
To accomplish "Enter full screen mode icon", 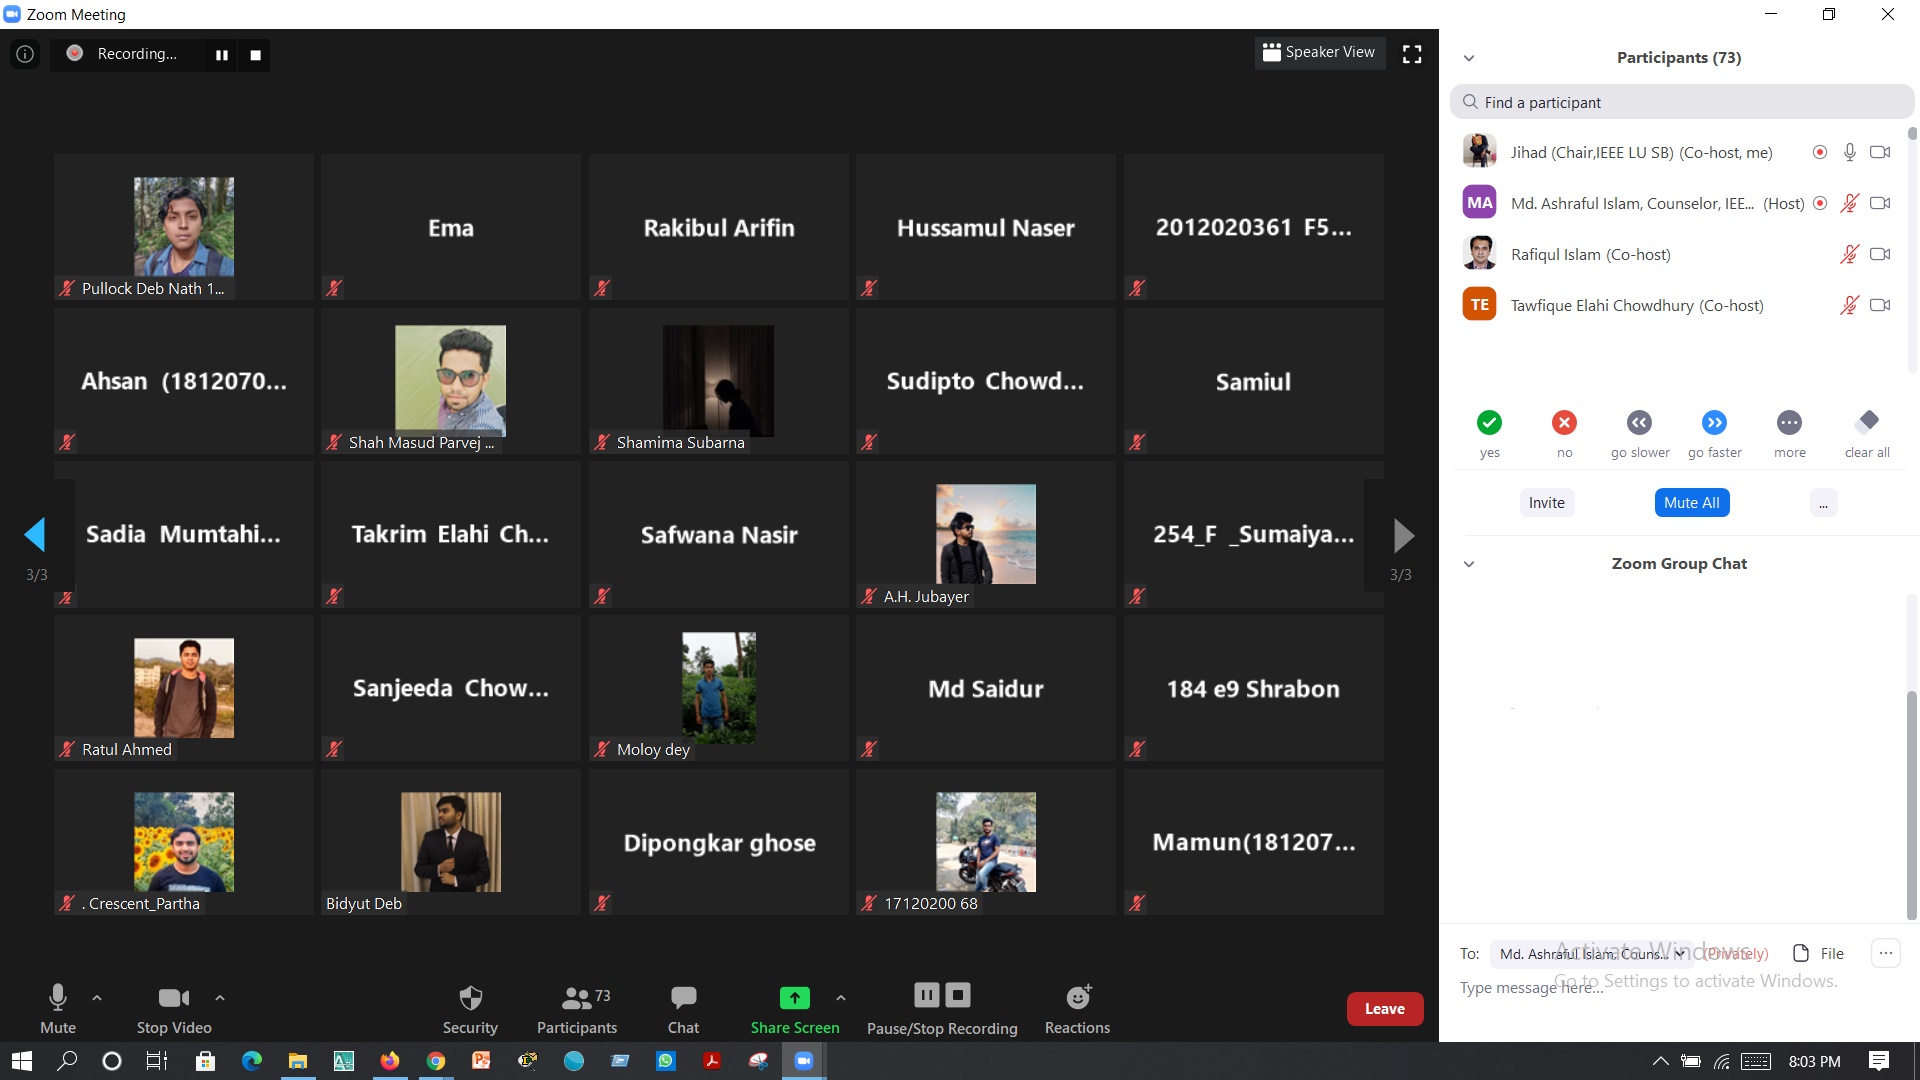I will (1412, 54).
